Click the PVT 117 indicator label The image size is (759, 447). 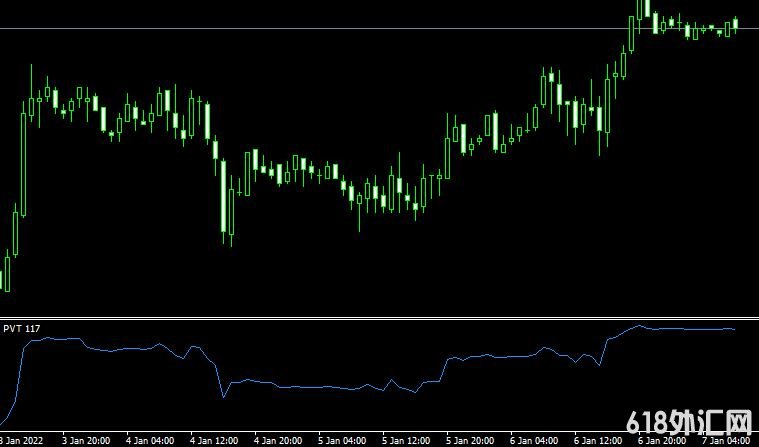21,329
